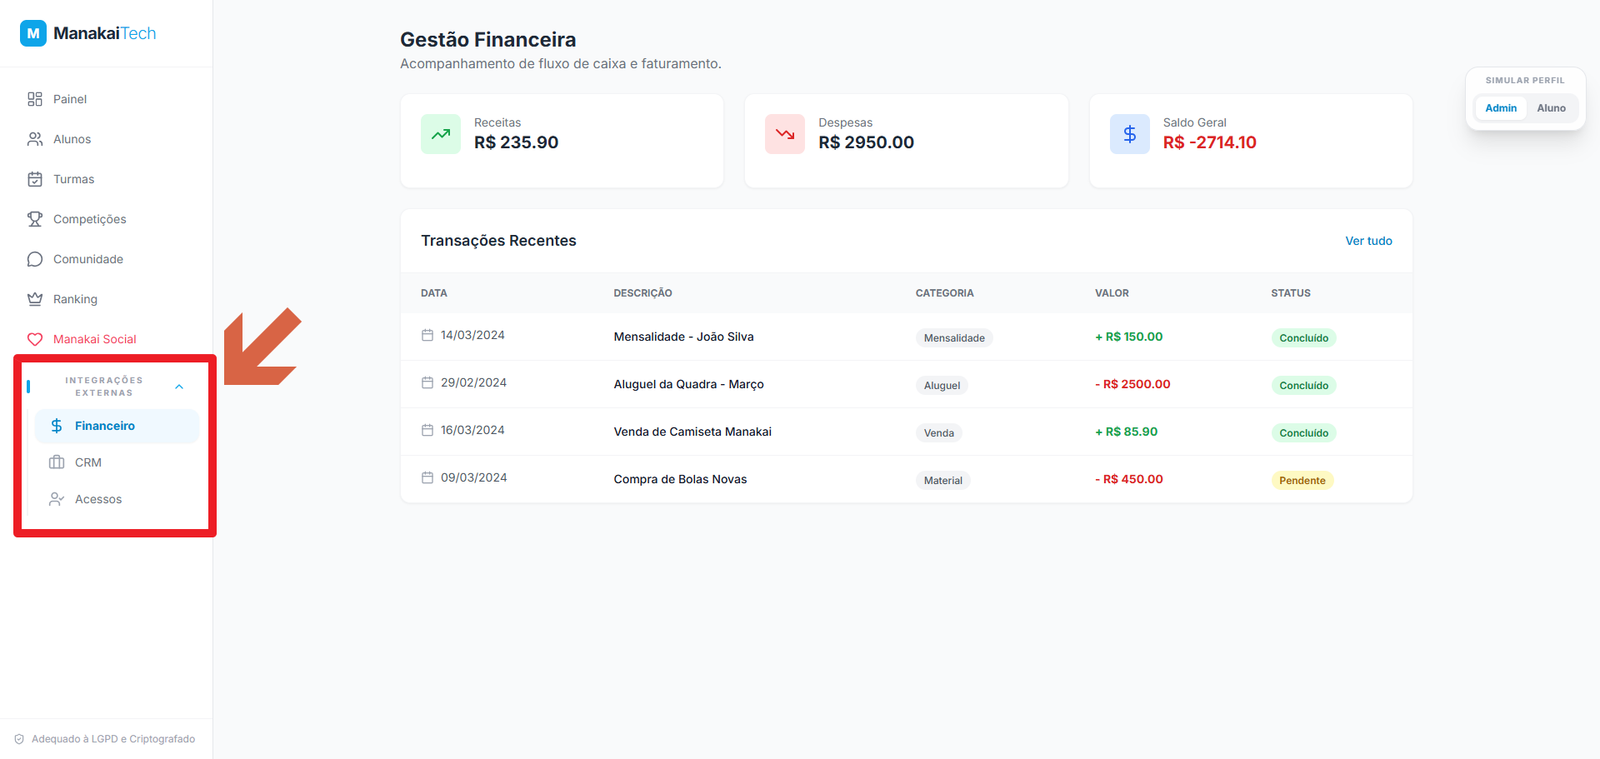Screen dimensions: 1600x759
Task: Collapse the Integrações Externas chevron
Action: (179, 387)
